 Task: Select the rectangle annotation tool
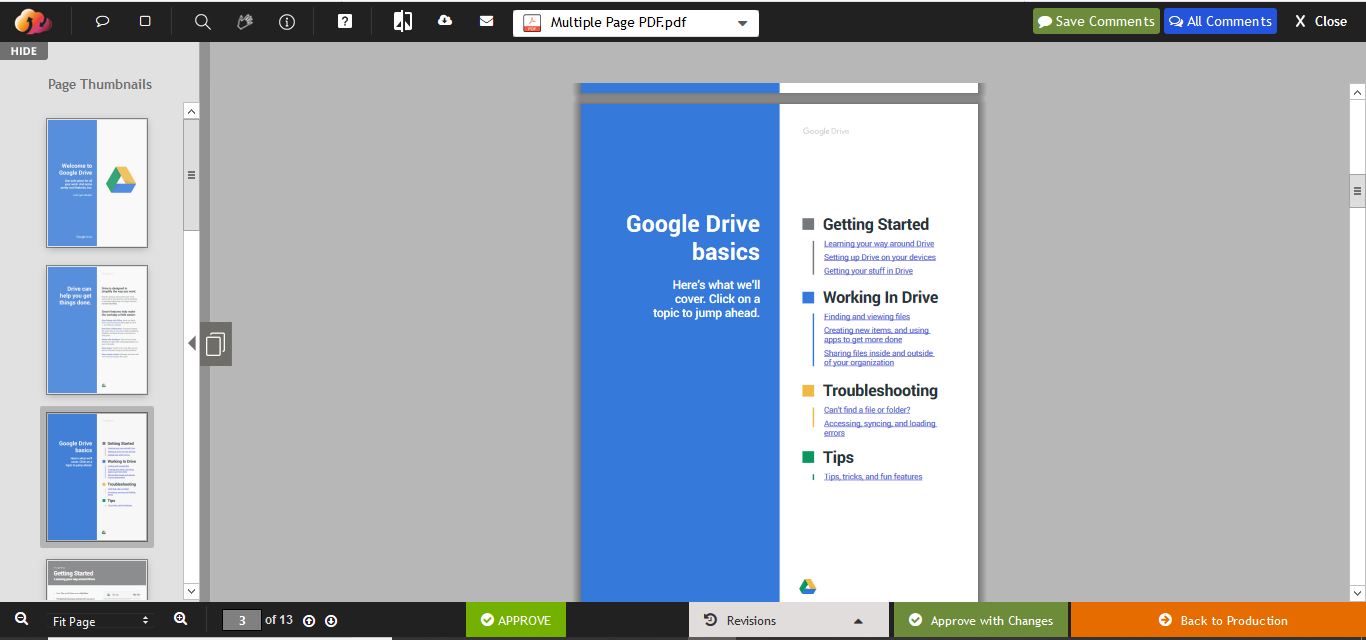pyautogui.click(x=145, y=21)
